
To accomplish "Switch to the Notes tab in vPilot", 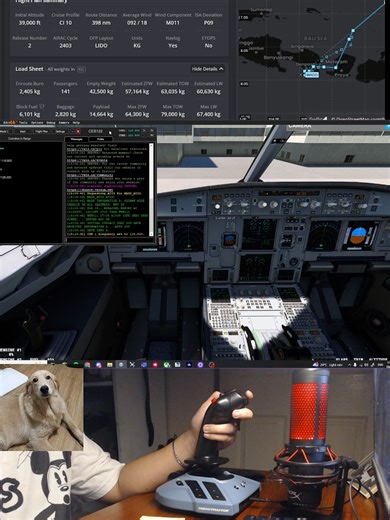I will point(100,139).
